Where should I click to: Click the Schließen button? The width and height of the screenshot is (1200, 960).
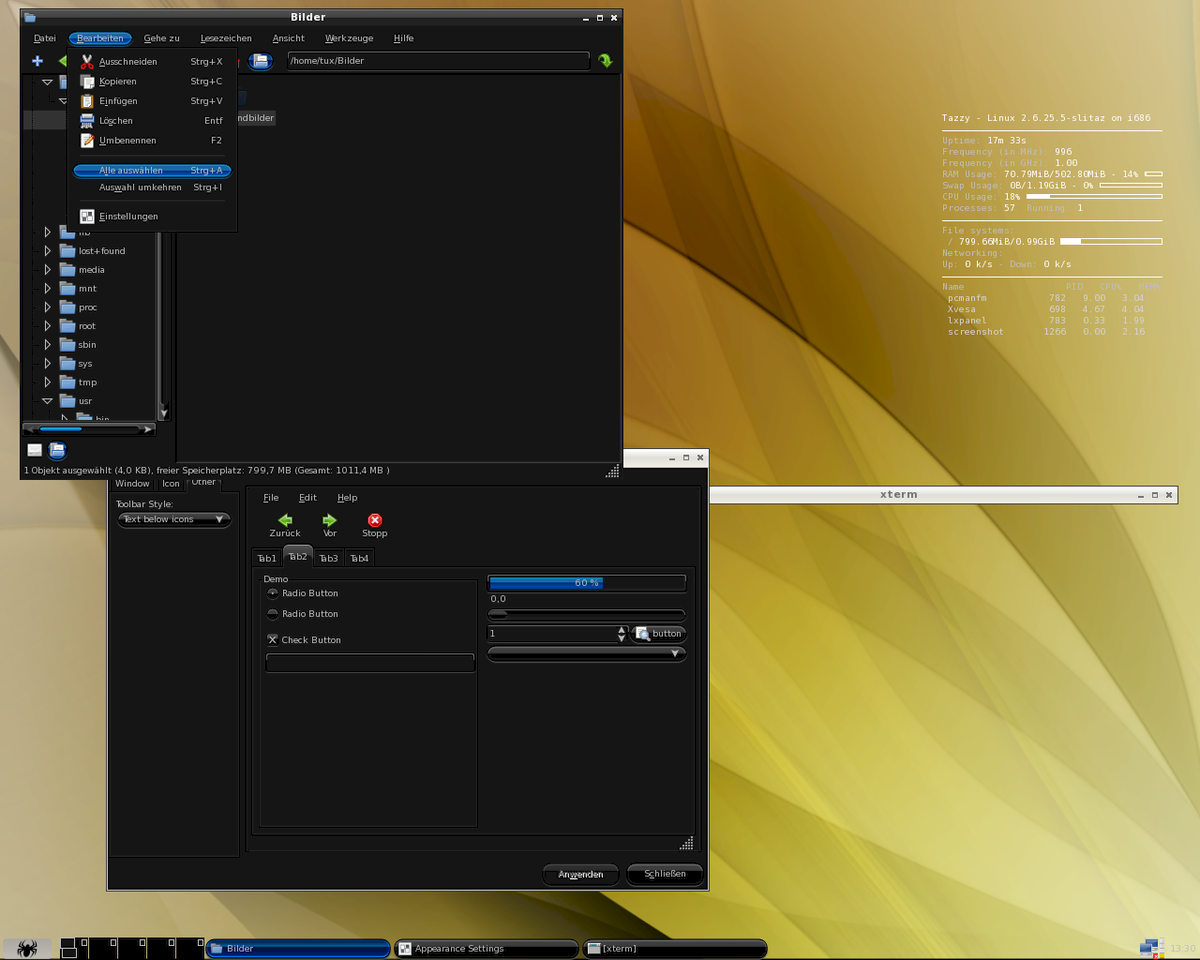665,874
